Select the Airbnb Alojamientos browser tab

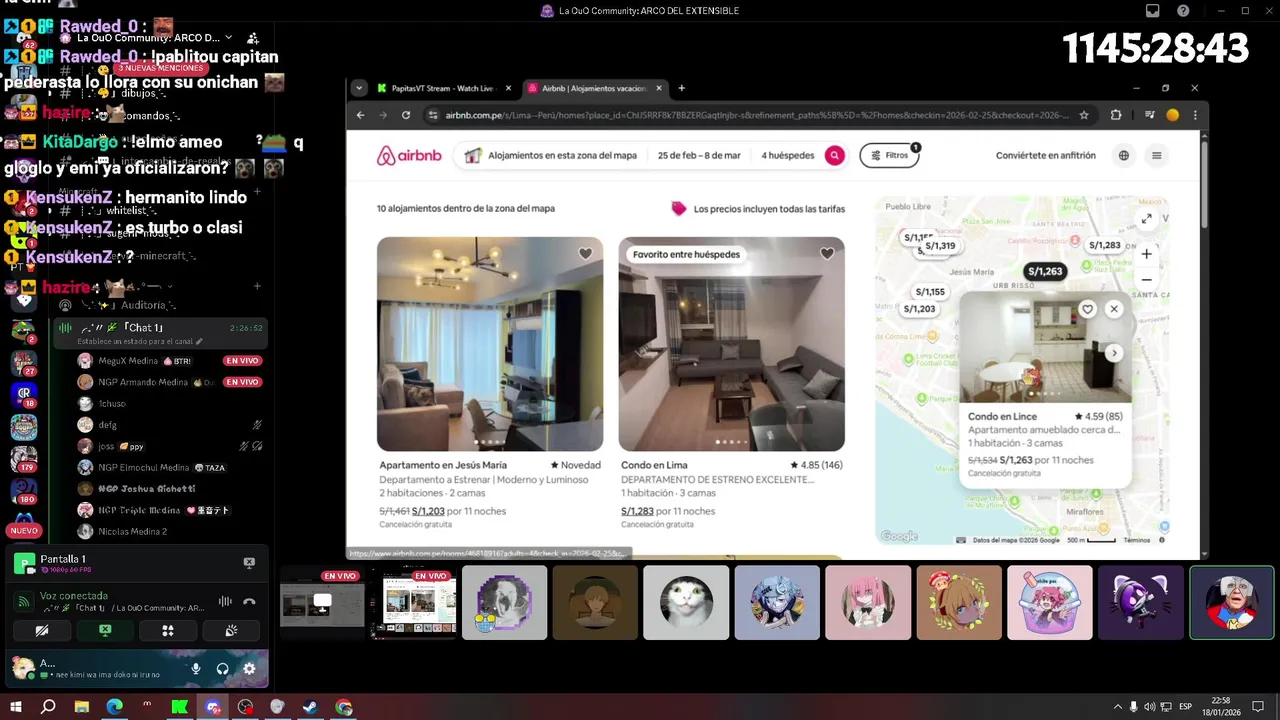click(593, 88)
